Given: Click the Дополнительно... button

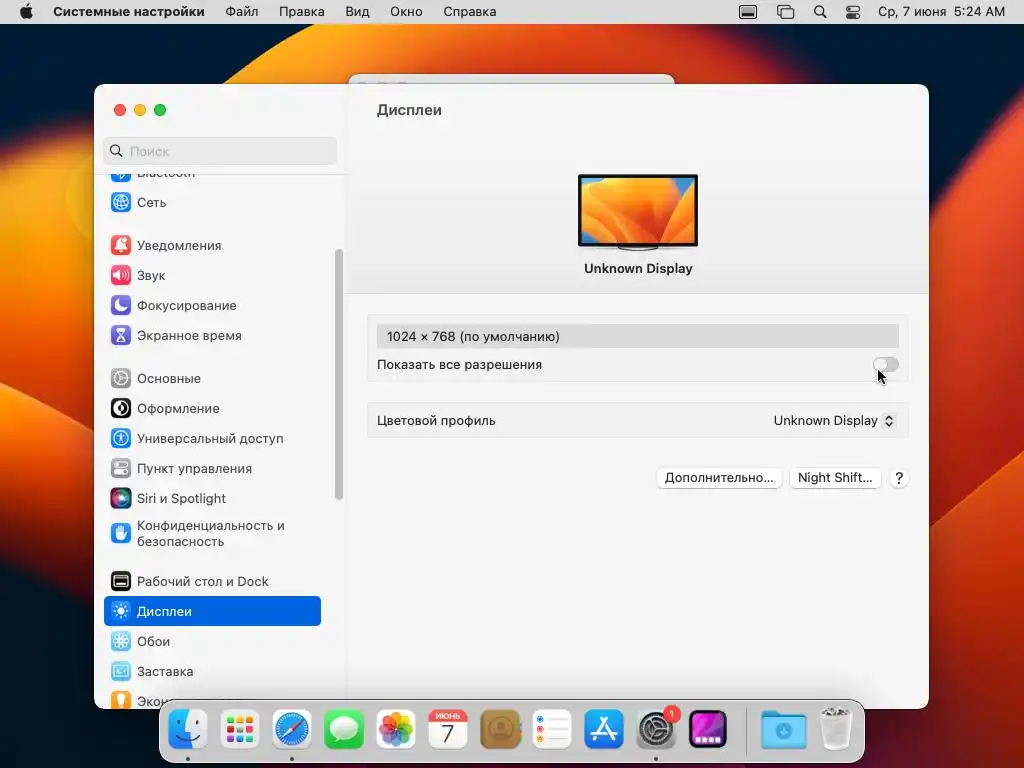Looking at the screenshot, I should [x=719, y=477].
